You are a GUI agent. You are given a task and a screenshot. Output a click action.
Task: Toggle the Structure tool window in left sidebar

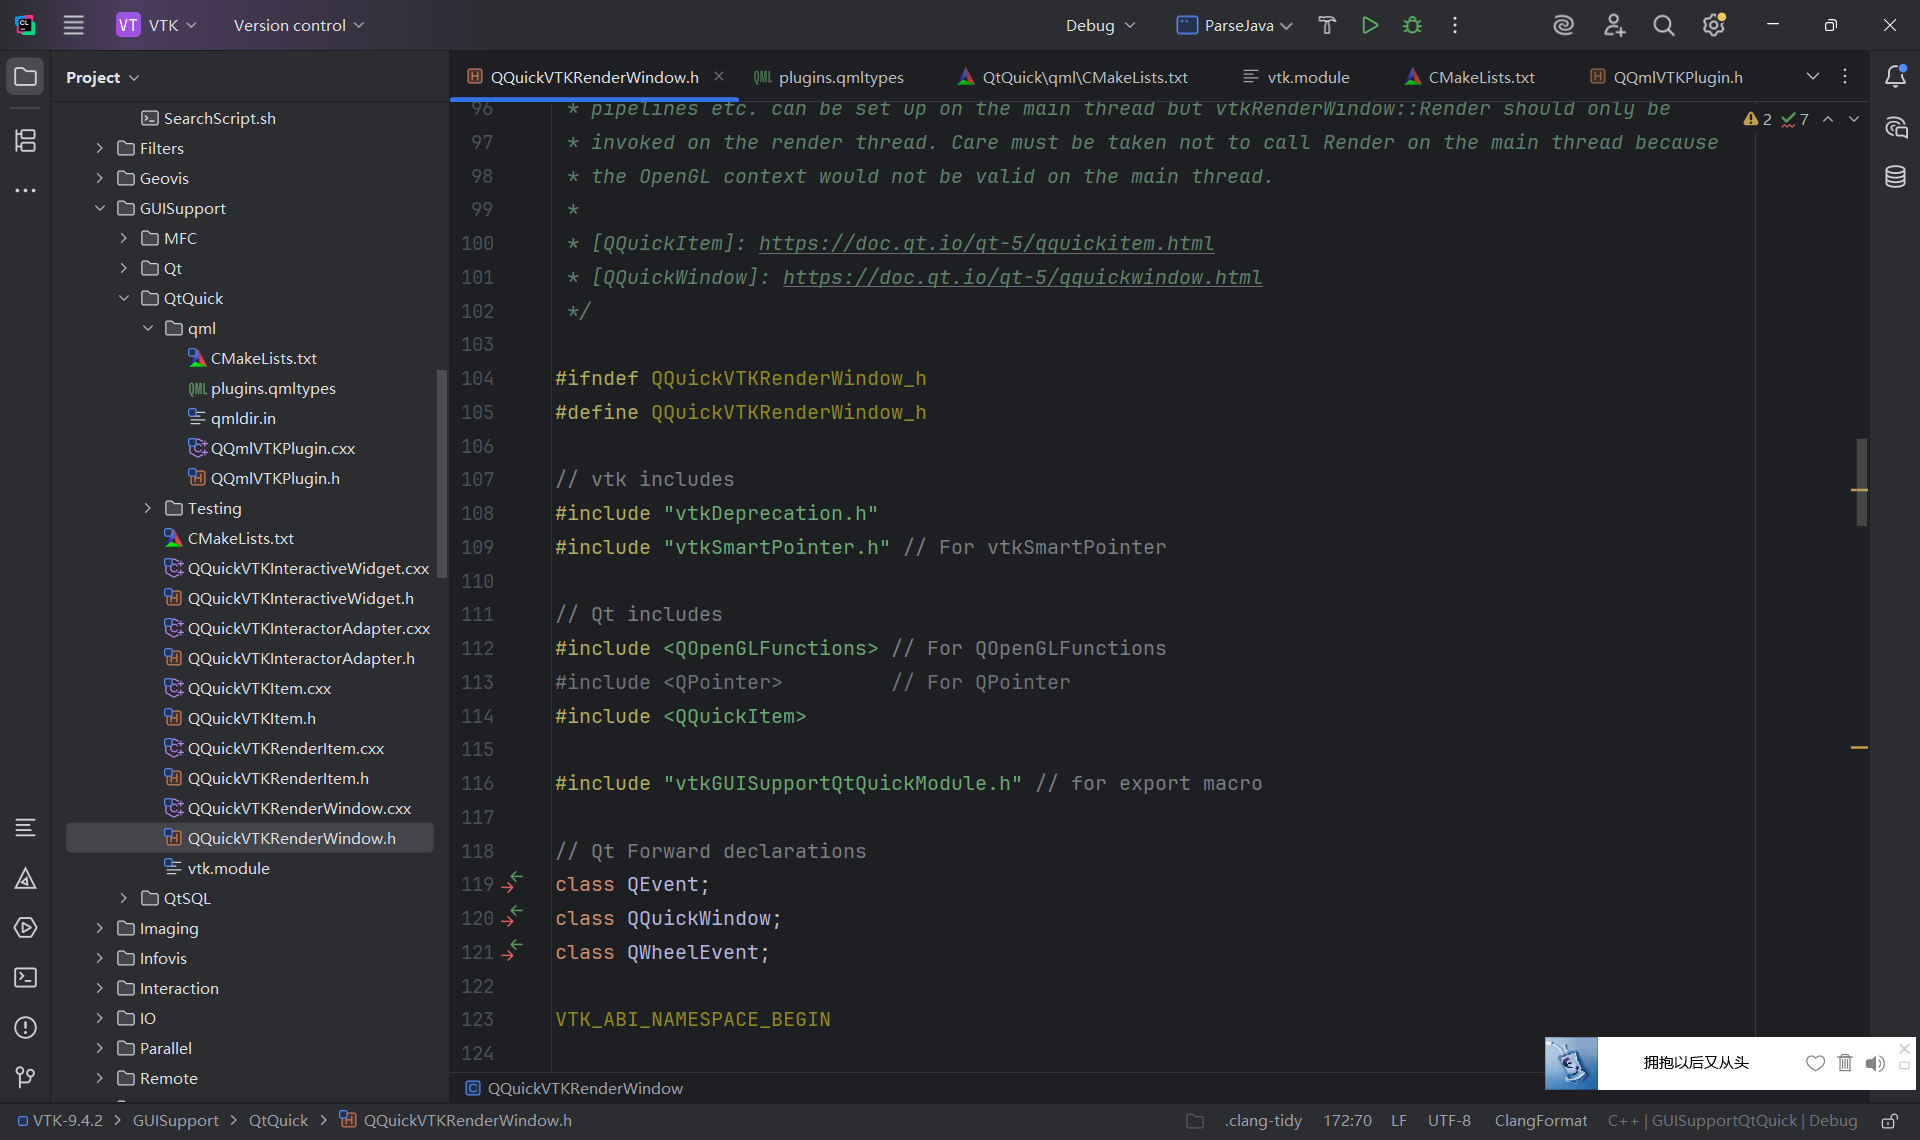(25, 141)
